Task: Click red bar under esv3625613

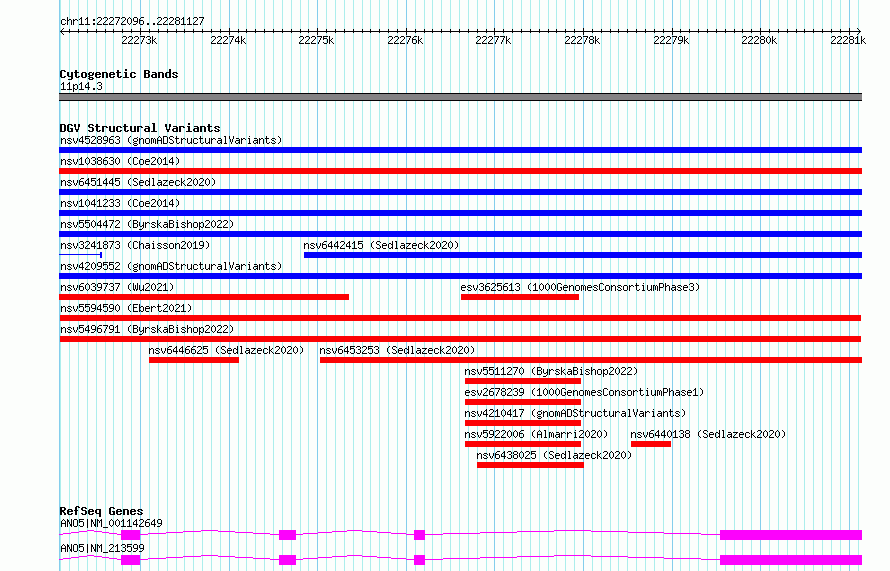Action: click(x=520, y=297)
